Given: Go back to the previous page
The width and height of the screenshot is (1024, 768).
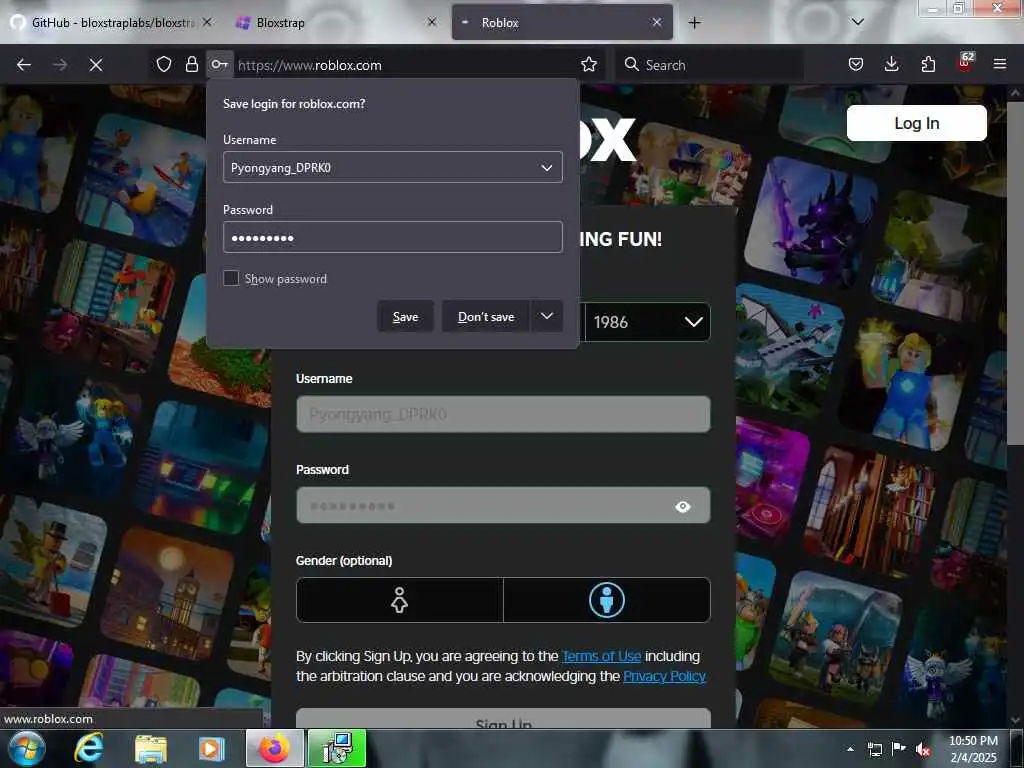Looking at the screenshot, I should 24,65.
